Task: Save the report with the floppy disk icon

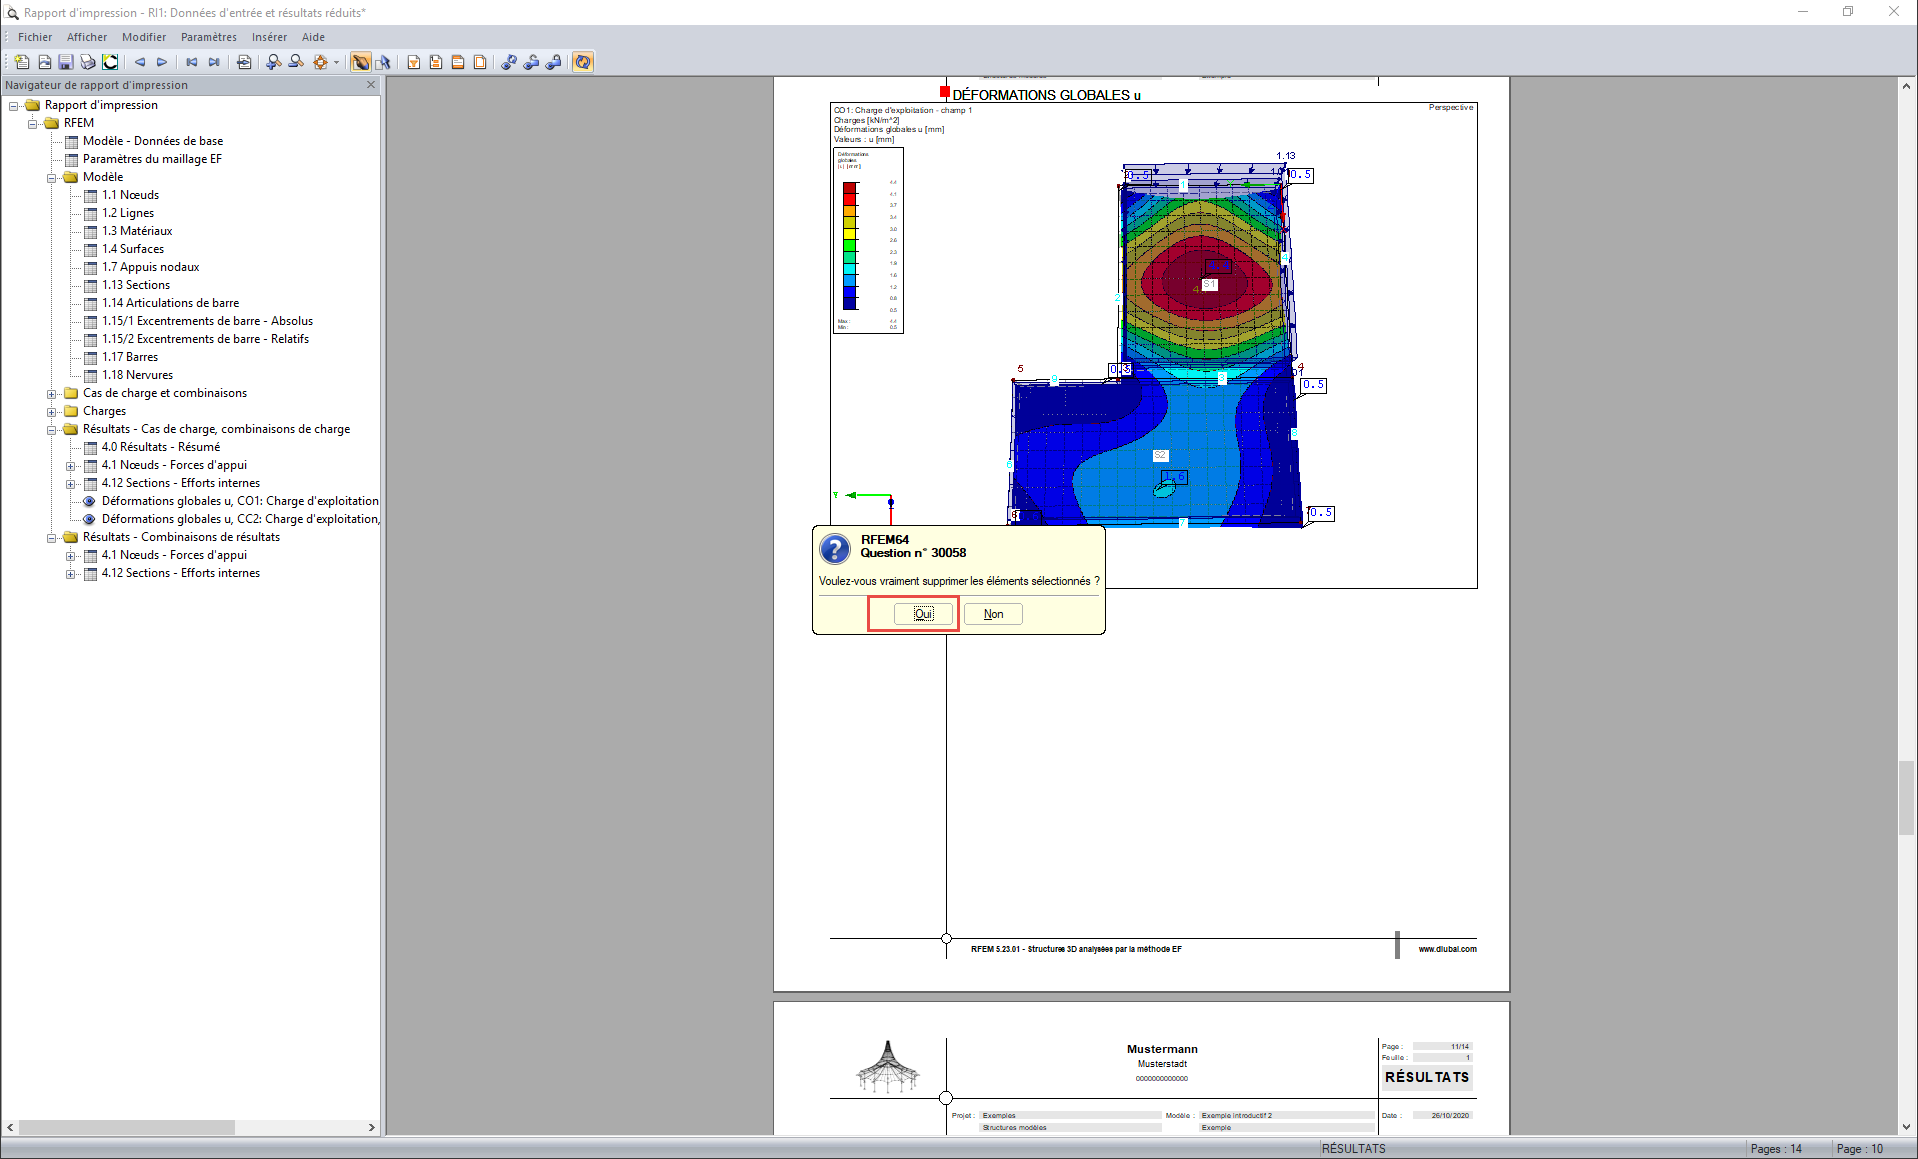Action: (66, 62)
